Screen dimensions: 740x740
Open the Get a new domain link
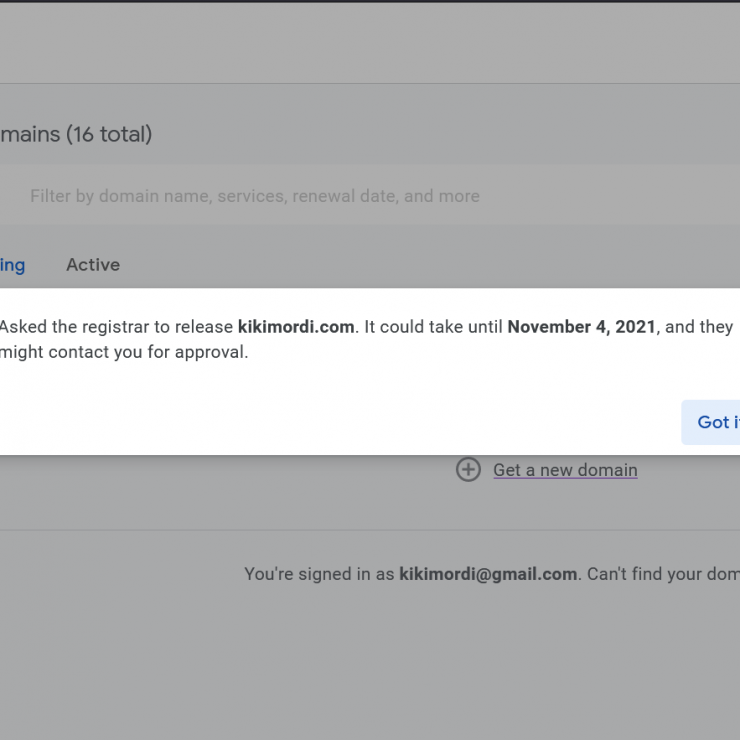[x=565, y=470]
